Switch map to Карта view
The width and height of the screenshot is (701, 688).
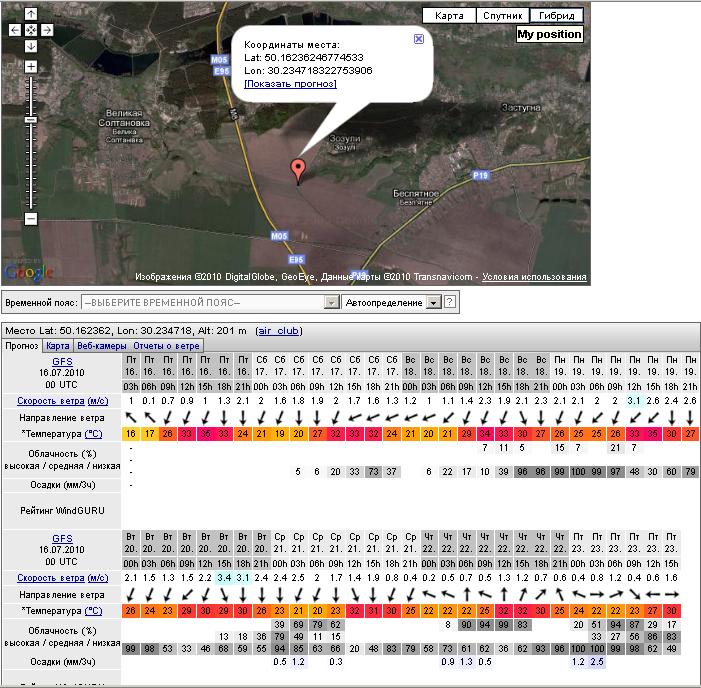pyautogui.click(x=449, y=16)
